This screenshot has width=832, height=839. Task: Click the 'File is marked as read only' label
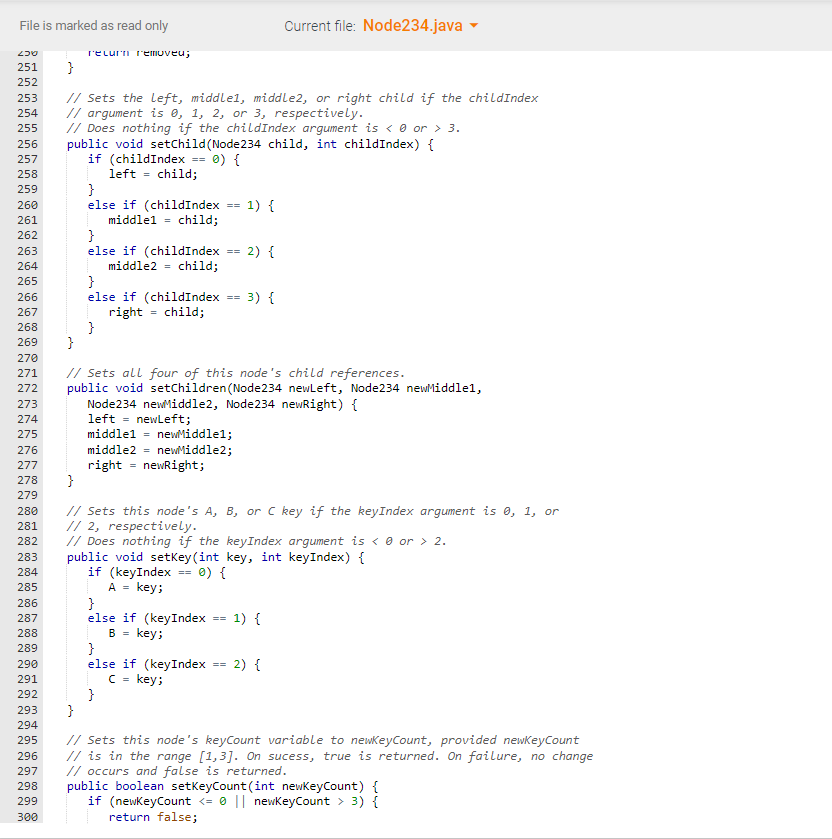(x=93, y=26)
